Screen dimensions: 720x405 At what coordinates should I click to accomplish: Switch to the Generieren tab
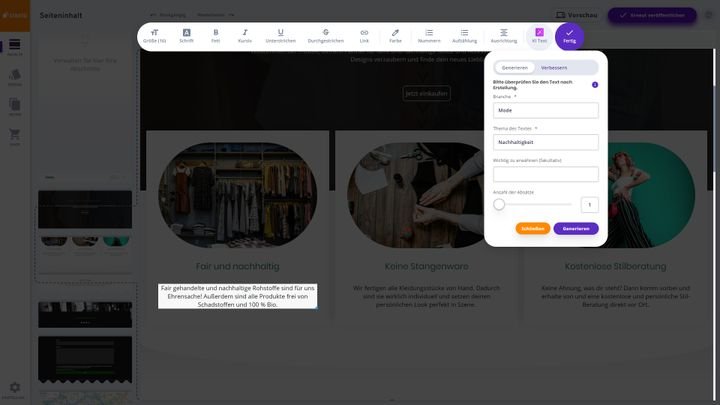tap(515, 67)
